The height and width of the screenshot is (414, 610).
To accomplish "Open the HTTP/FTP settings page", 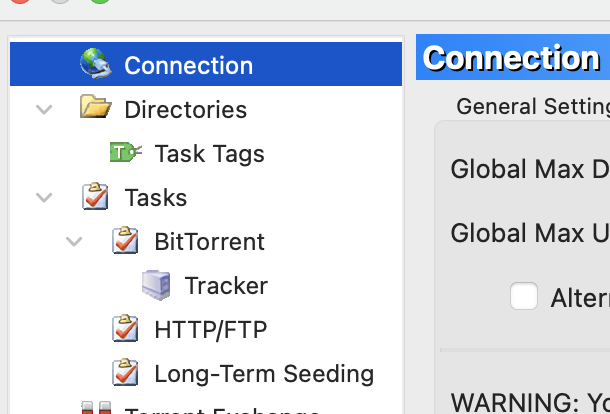I will [210, 329].
